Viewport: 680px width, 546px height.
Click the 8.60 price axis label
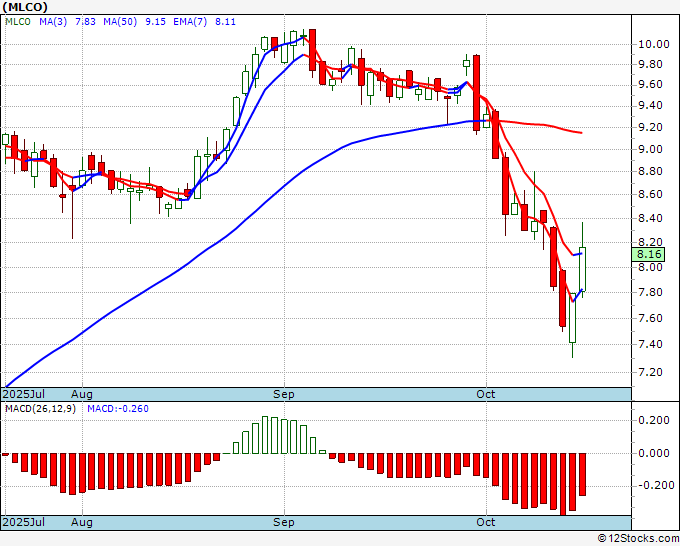pyautogui.click(x=650, y=194)
